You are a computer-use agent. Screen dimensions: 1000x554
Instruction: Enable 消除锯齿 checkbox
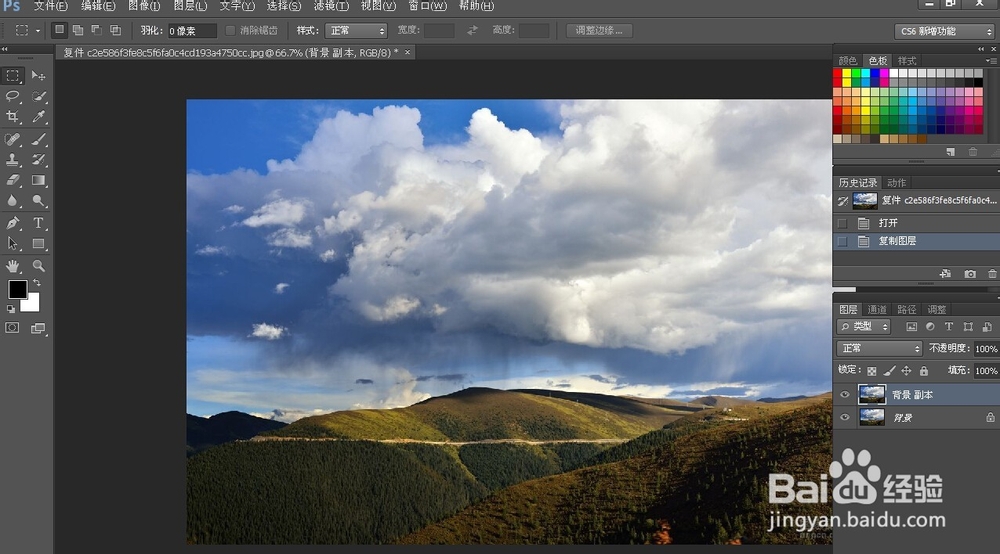click(x=231, y=31)
